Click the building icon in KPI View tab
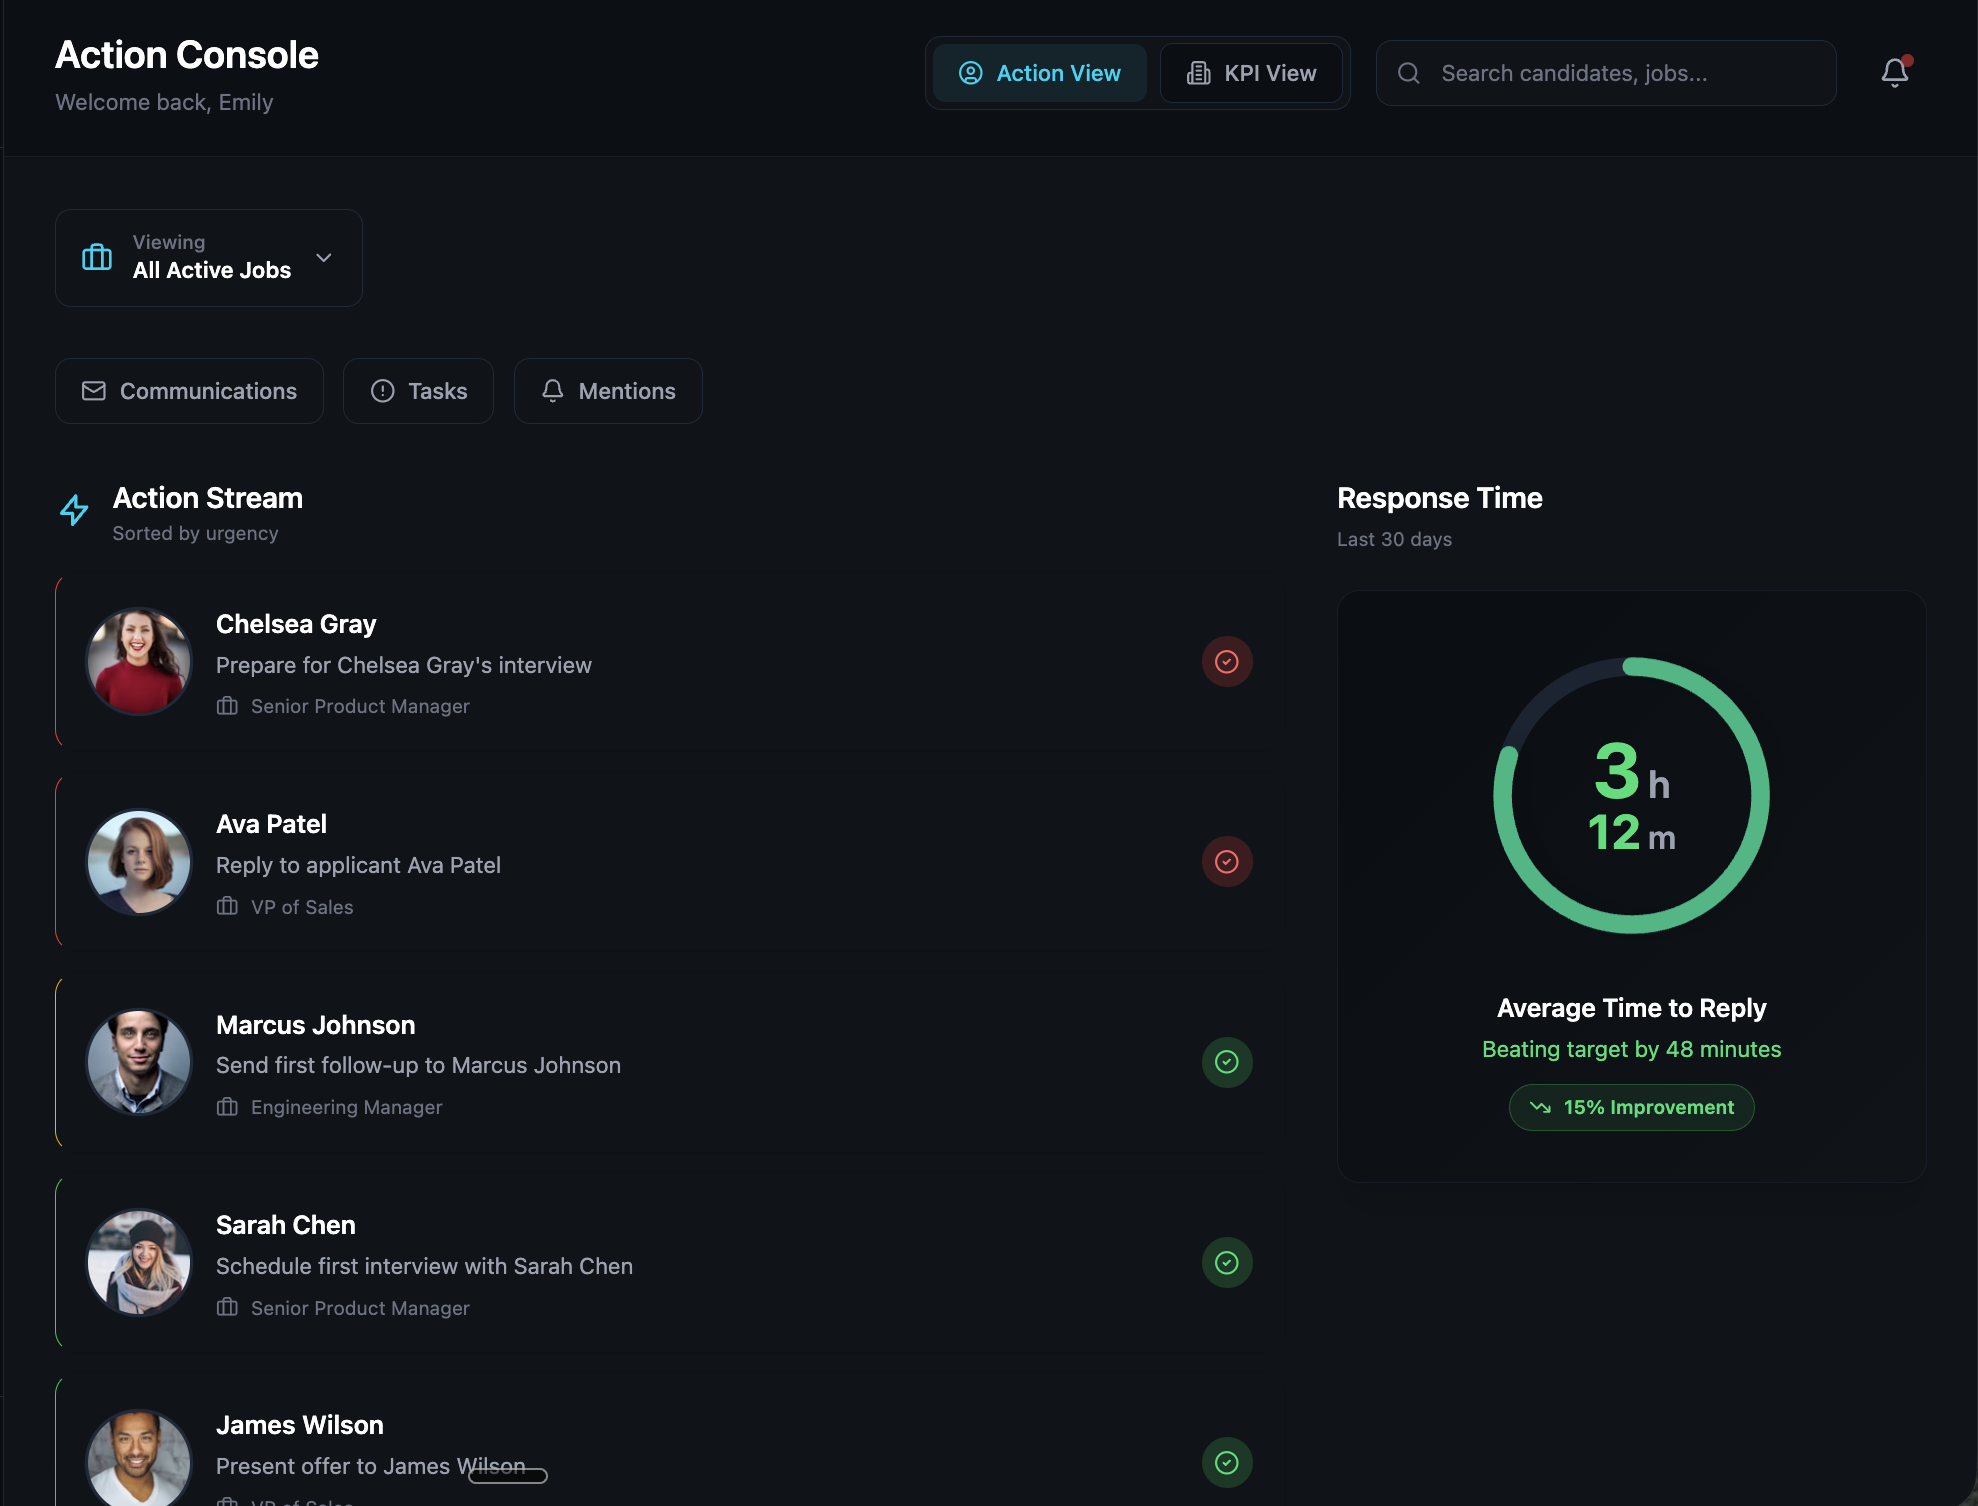This screenshot has height=1506, width=1978. 1198,72
